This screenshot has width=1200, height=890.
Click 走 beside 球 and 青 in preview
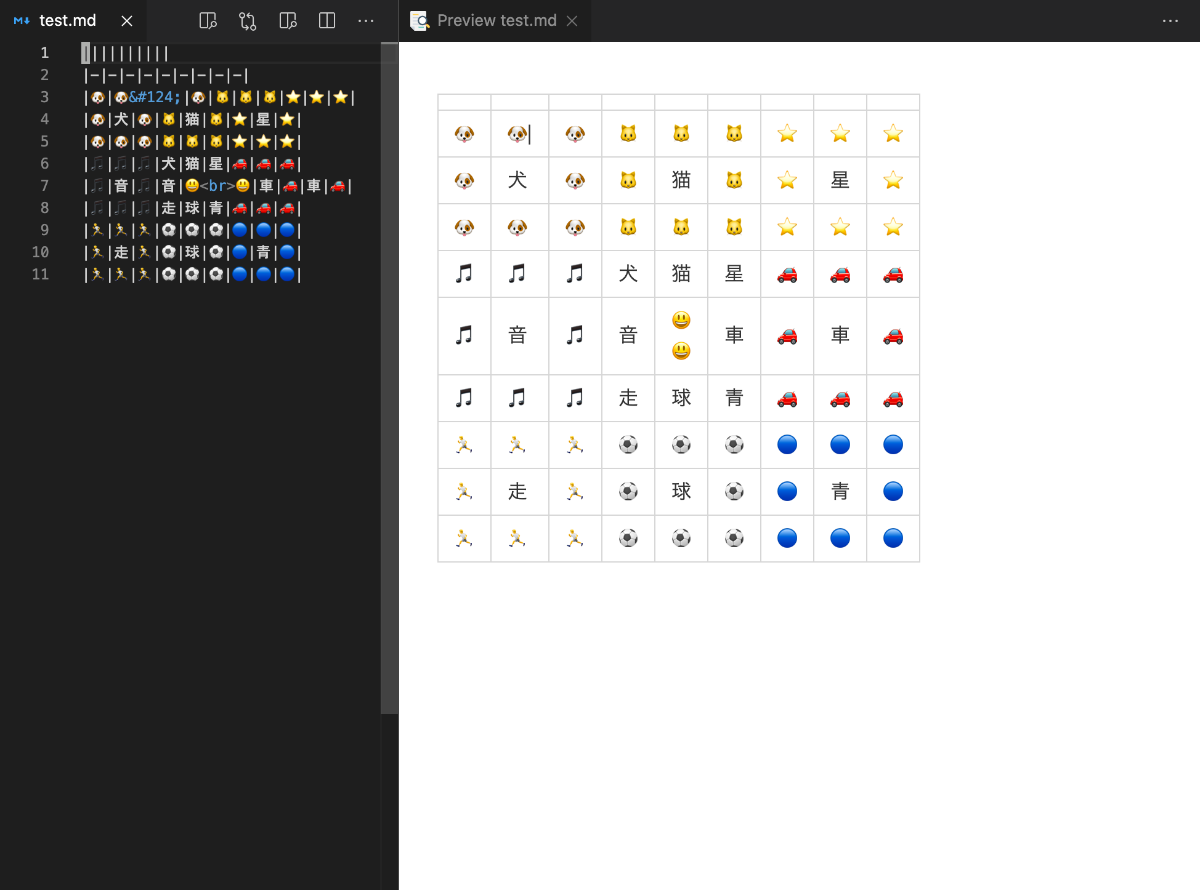click(x=628, y=398)
